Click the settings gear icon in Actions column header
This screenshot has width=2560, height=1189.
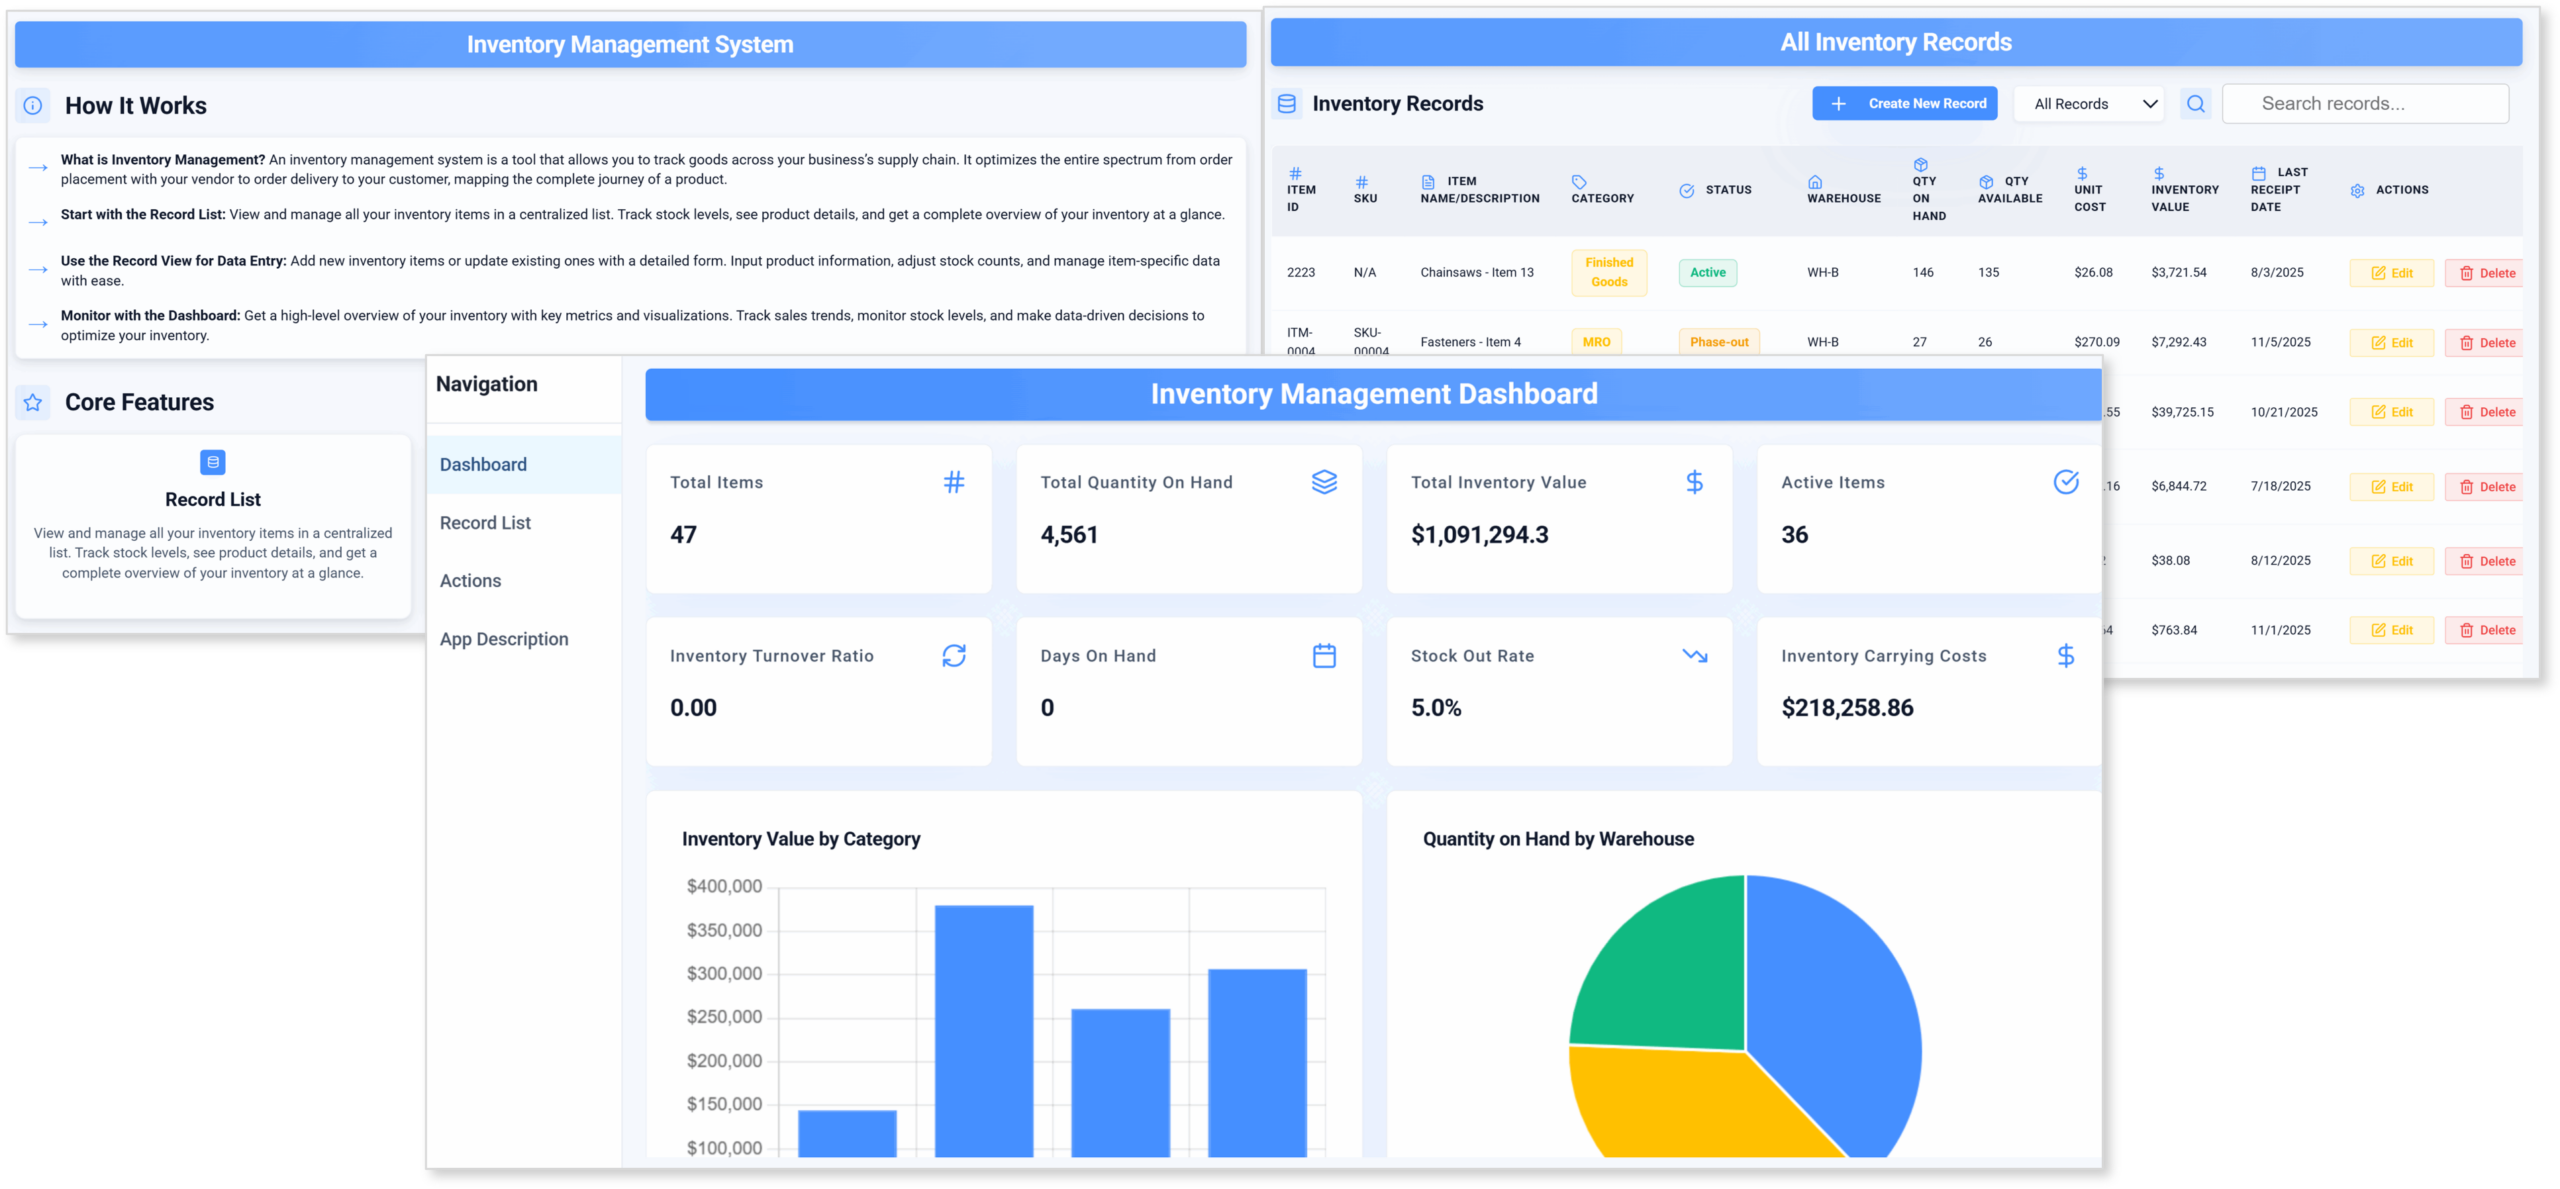pyautogui.click(x=2357, y=190)
